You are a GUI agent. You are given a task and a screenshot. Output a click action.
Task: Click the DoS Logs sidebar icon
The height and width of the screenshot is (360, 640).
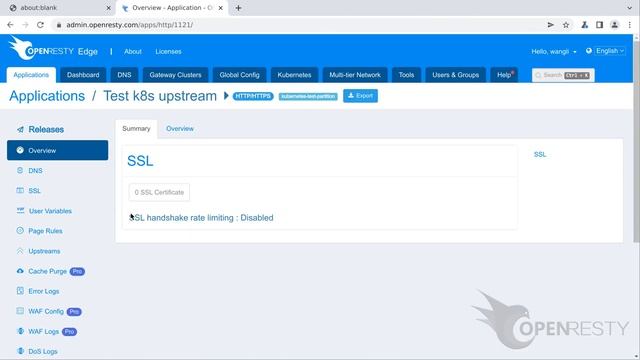[20, 351]
